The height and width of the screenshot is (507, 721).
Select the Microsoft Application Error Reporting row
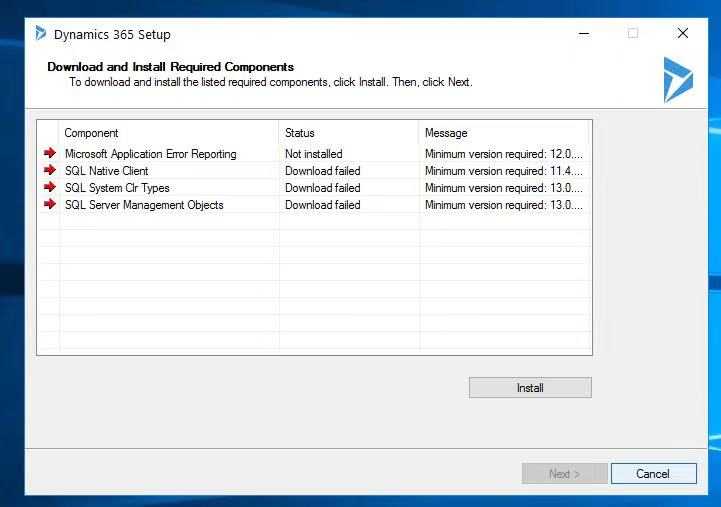click(x=314, y=154)
